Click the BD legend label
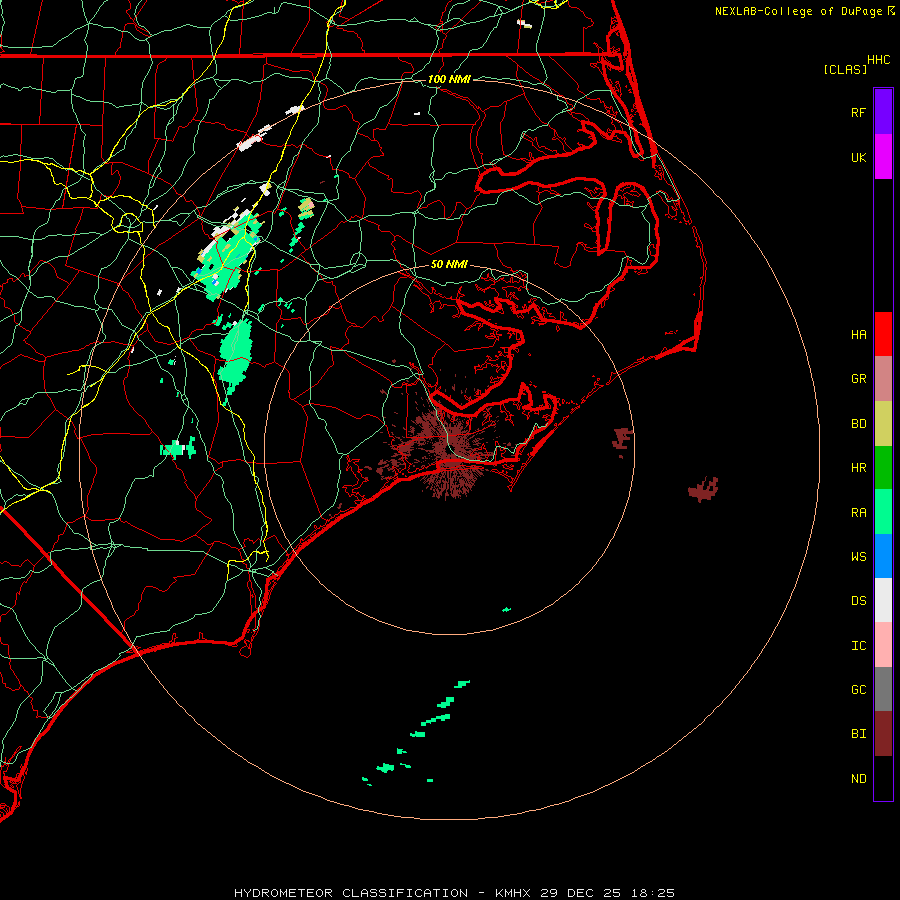Image resolution: width=900 pixels, height=900 pixels. [858, 424]
